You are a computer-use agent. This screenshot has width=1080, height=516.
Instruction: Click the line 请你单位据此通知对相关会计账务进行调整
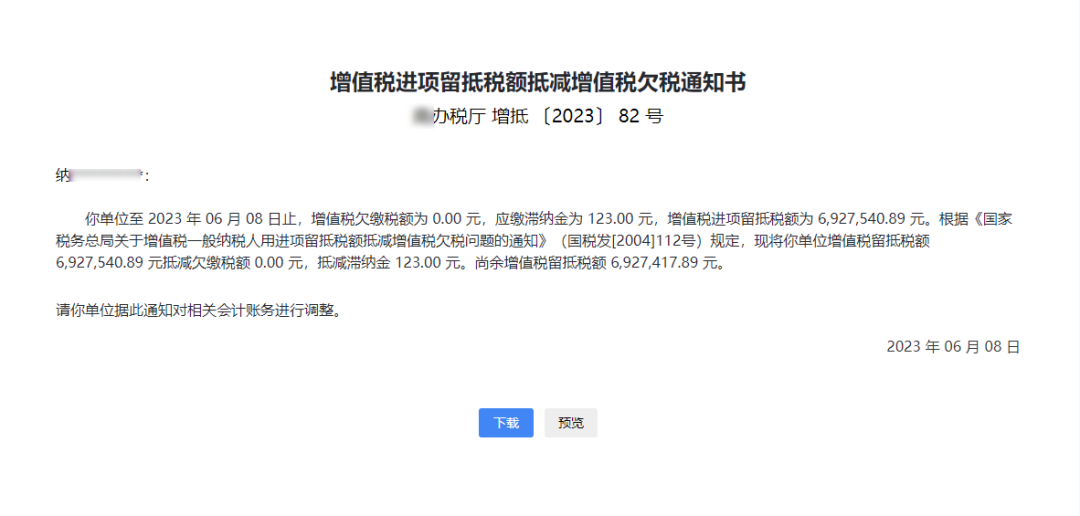click(x=199, y=310)
